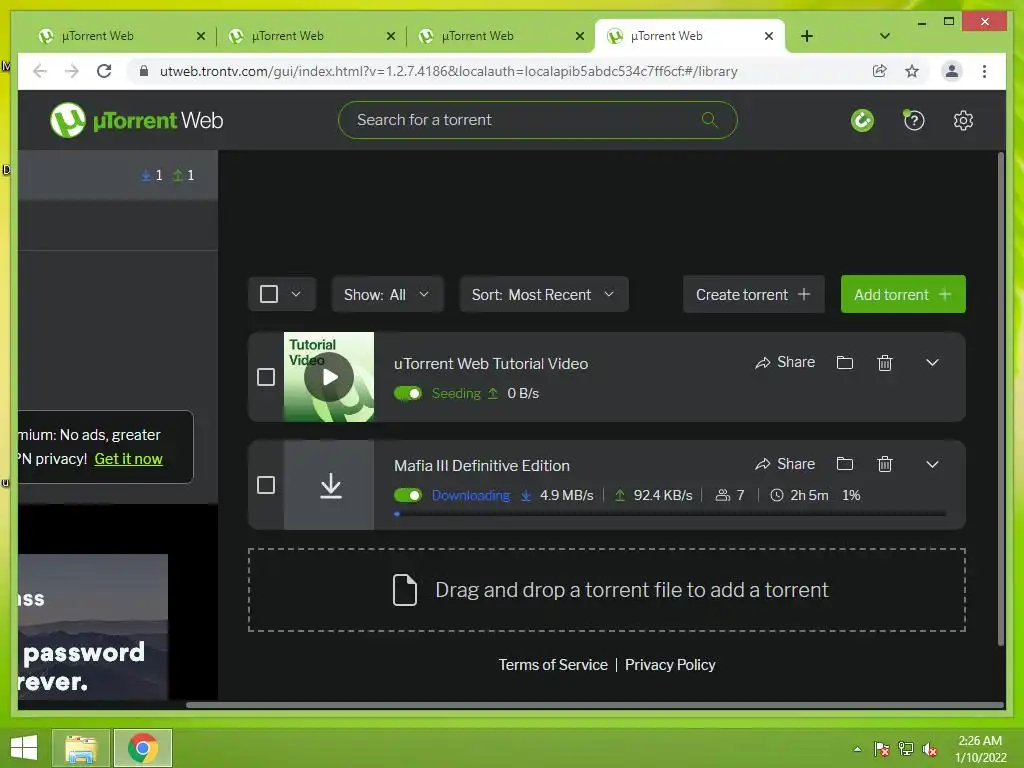This screenshot has height=768, width=1024.
Task: Click the browser address bar URL
Action: click(x=448, y=71)
